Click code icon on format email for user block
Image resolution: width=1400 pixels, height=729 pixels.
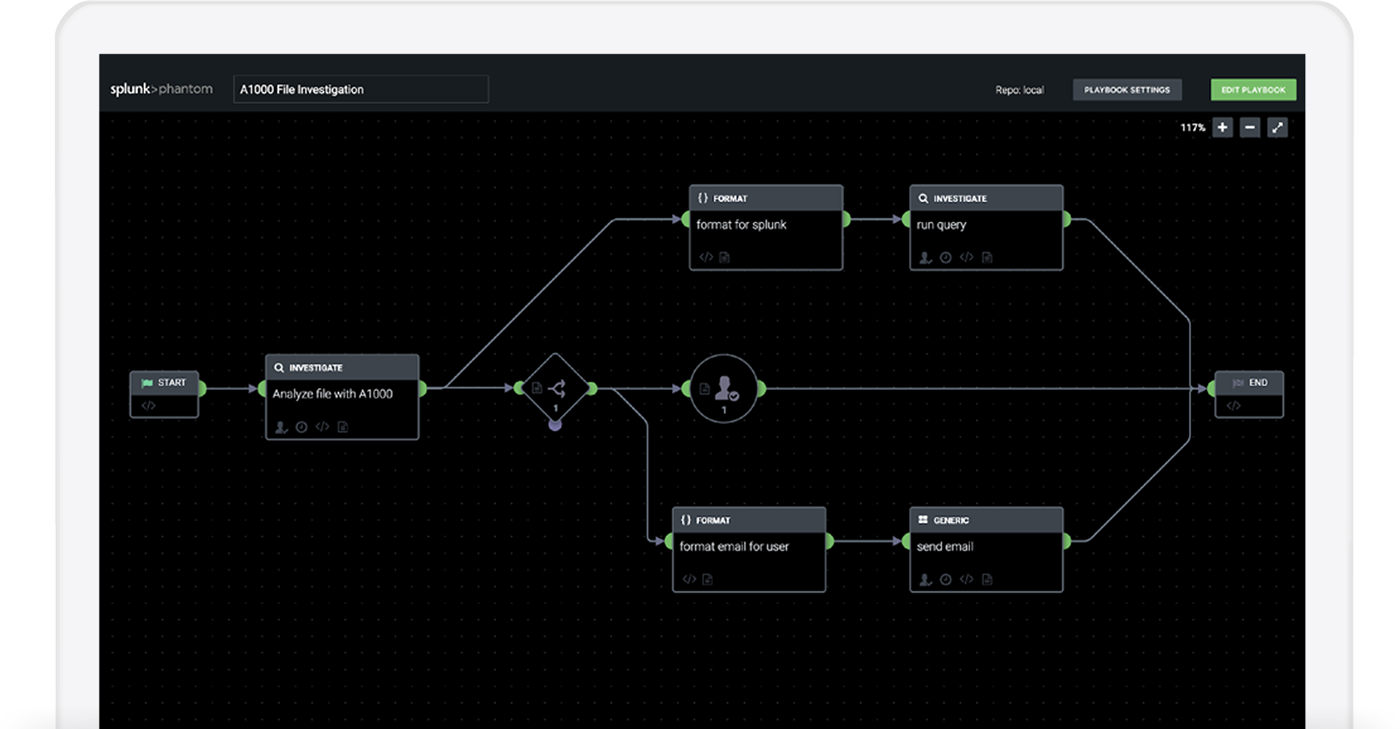click(689, 579)
